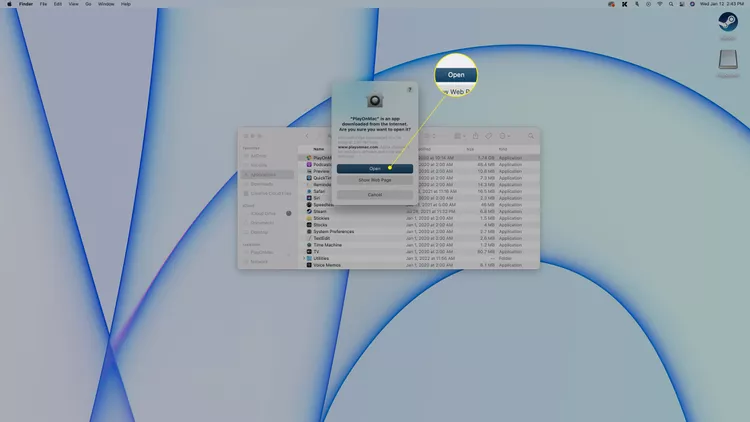Click the date and time in menu bar
Viewport: 750px width, 422px height.
[x=722, y=4]
